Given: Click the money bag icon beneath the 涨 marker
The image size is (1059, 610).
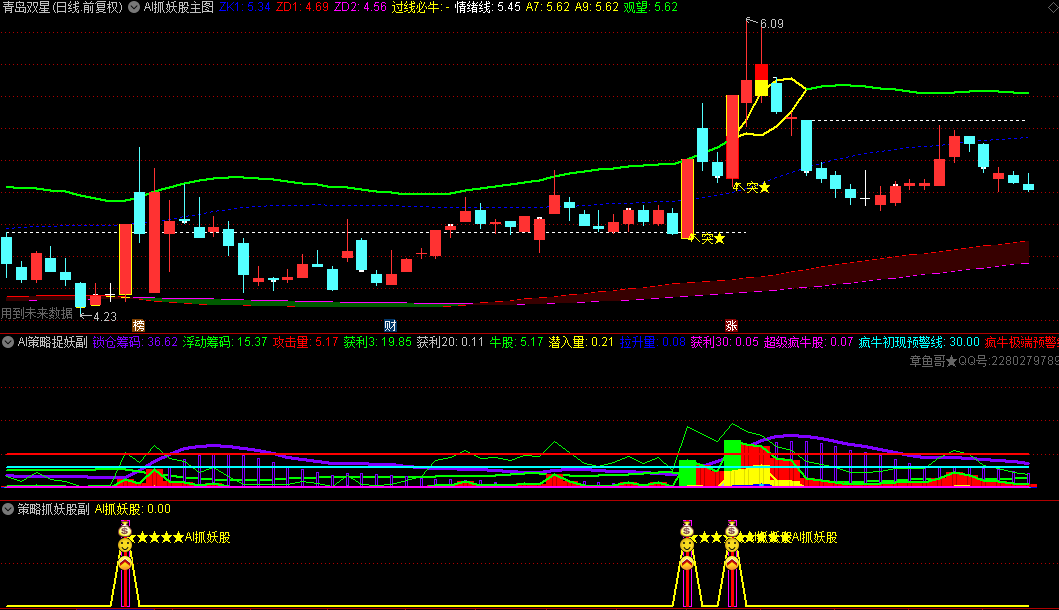Looking at the screenshot, I should pyautogui.click(x=732, y=528).
